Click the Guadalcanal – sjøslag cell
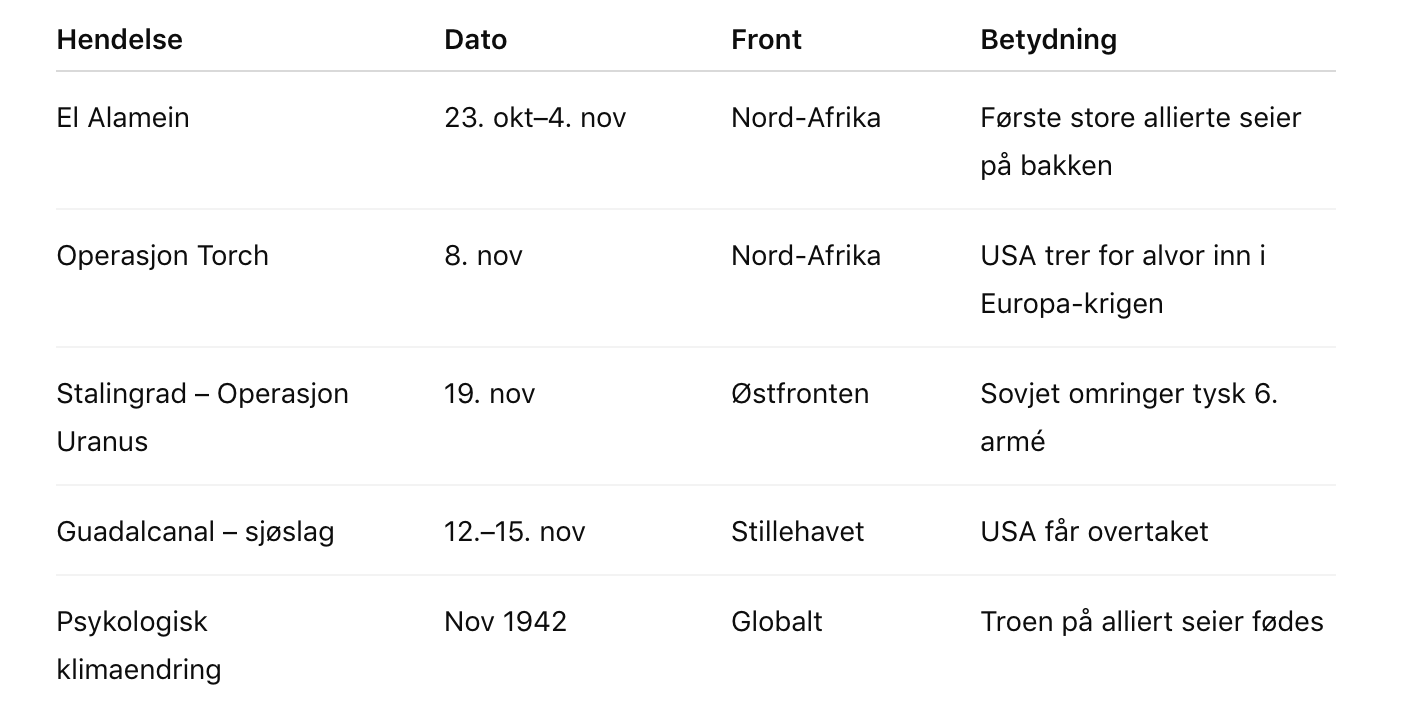Screen dimensions: 1406x725 coord(195,531)
